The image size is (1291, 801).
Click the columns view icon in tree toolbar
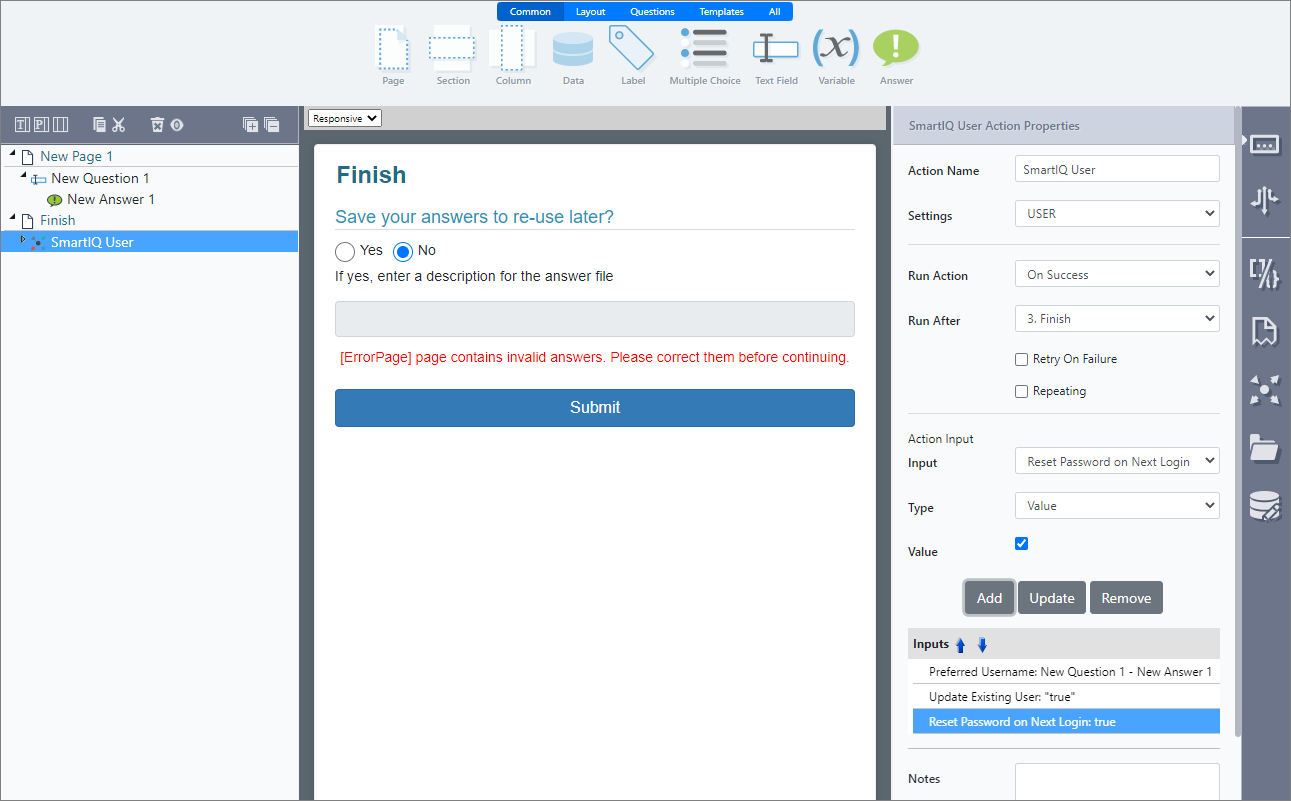60,125
